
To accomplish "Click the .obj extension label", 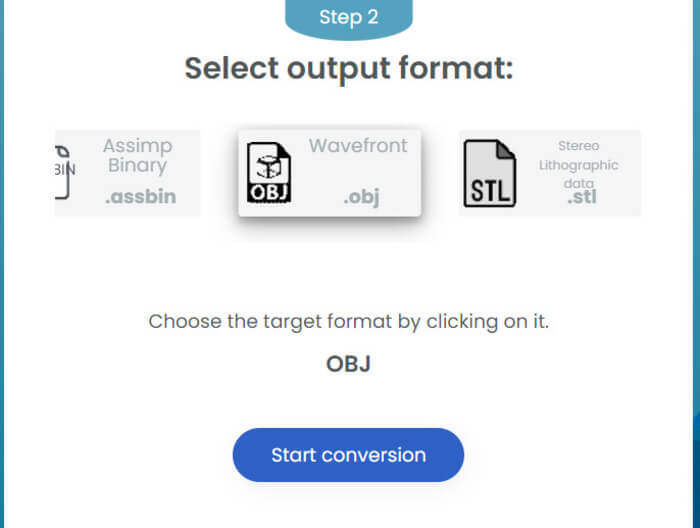I will [x=362, y=196].
